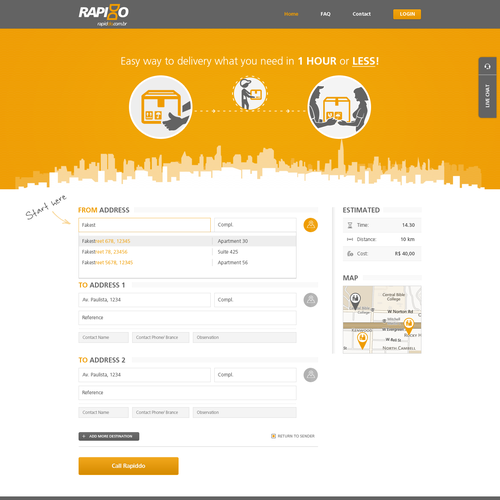Go to the Contact page

[362, 14]
